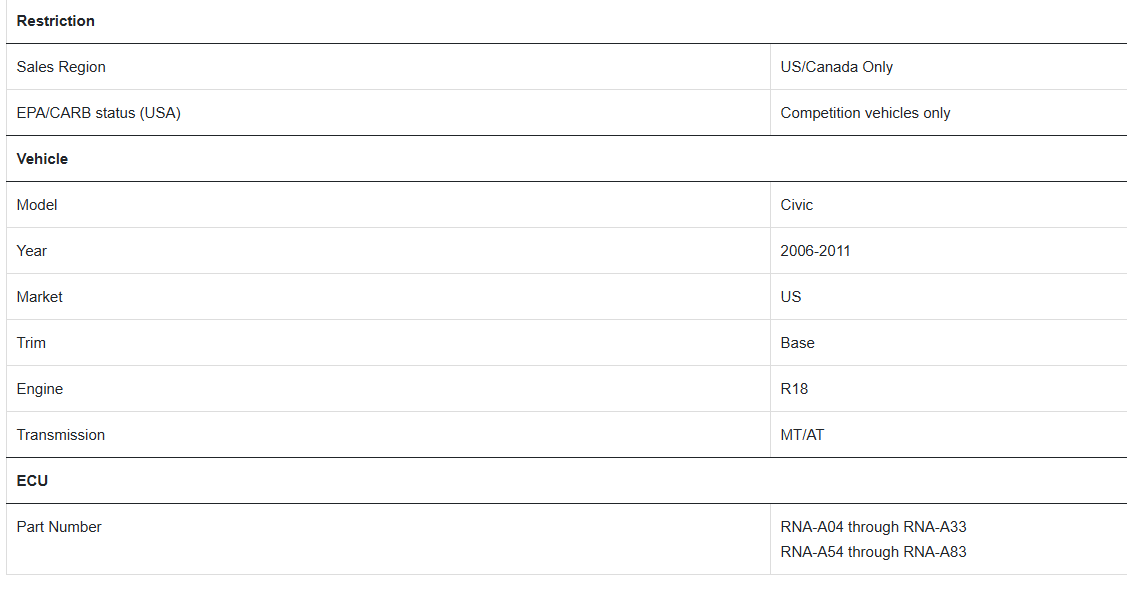
Task: Click the US market value
Action: click(791, 297)
